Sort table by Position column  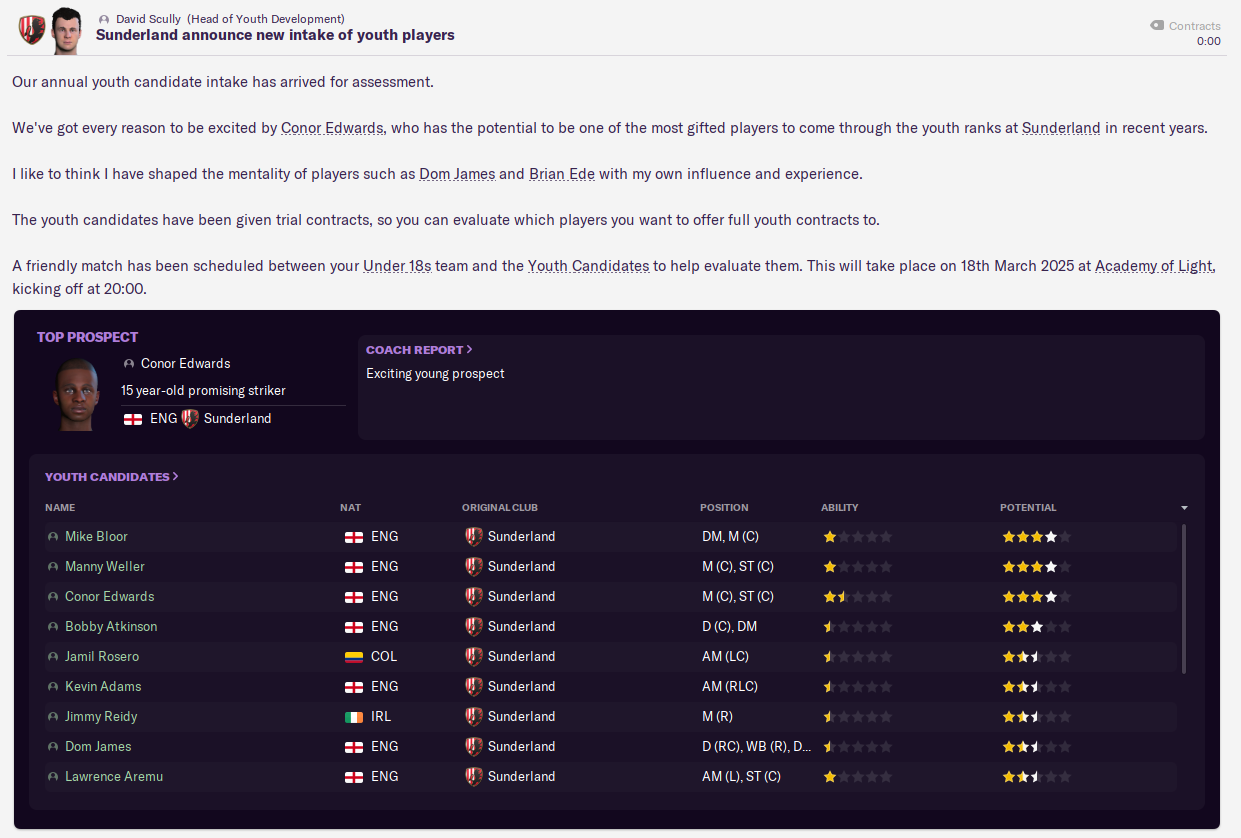click(x=724, y=508)
